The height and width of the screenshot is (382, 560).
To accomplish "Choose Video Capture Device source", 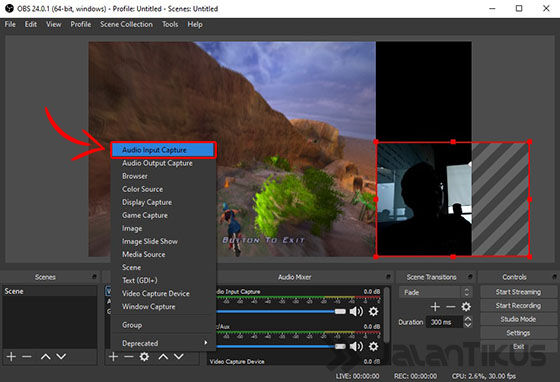I will (x=163, y=293).
